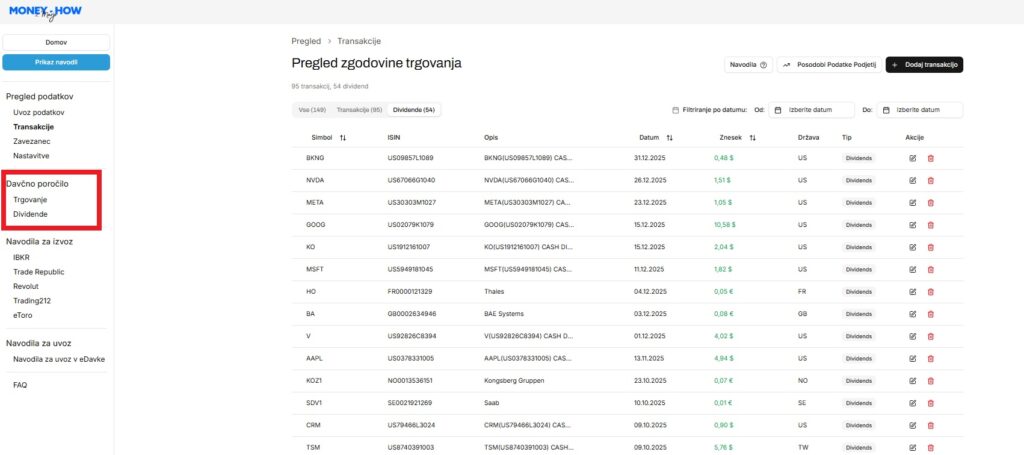Click the MoneyHow logo
Viewport: 1024px width, 455px height.
click(45, 12)
